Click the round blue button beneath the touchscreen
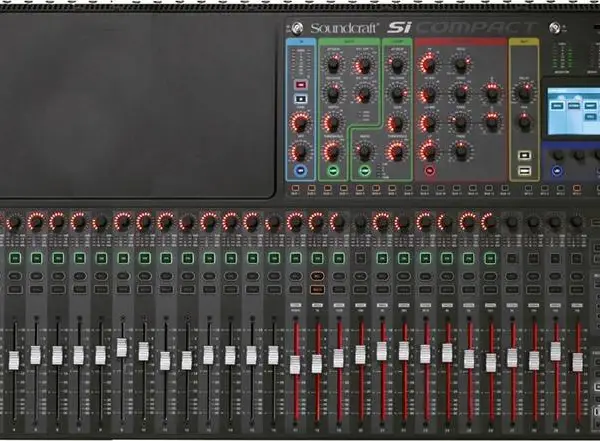The height and width of the screenshot is (441, 600). [x=557, y=171]
